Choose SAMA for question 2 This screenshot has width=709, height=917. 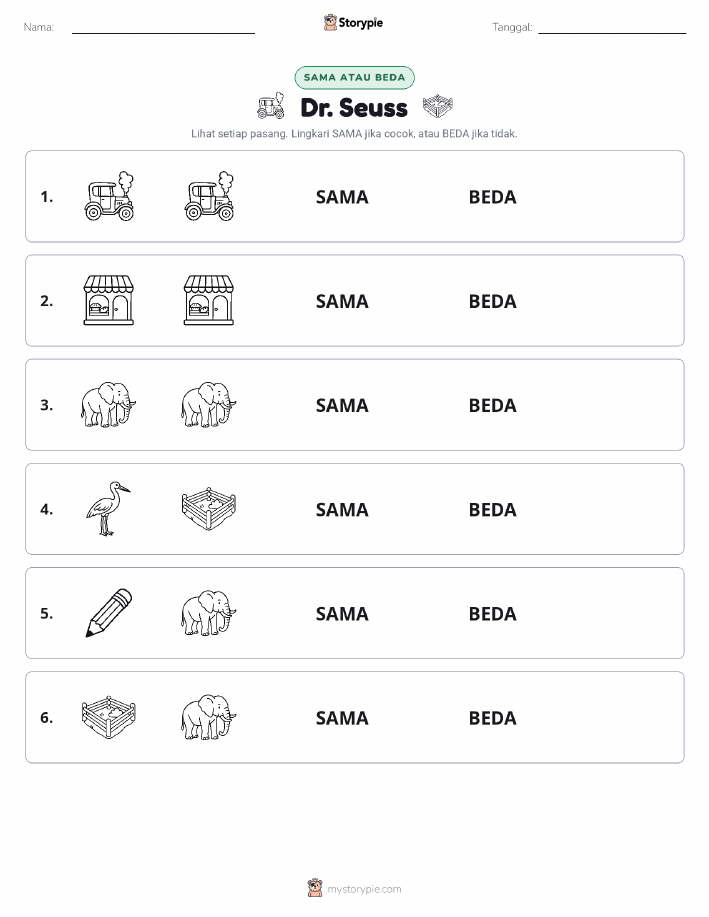342,301
